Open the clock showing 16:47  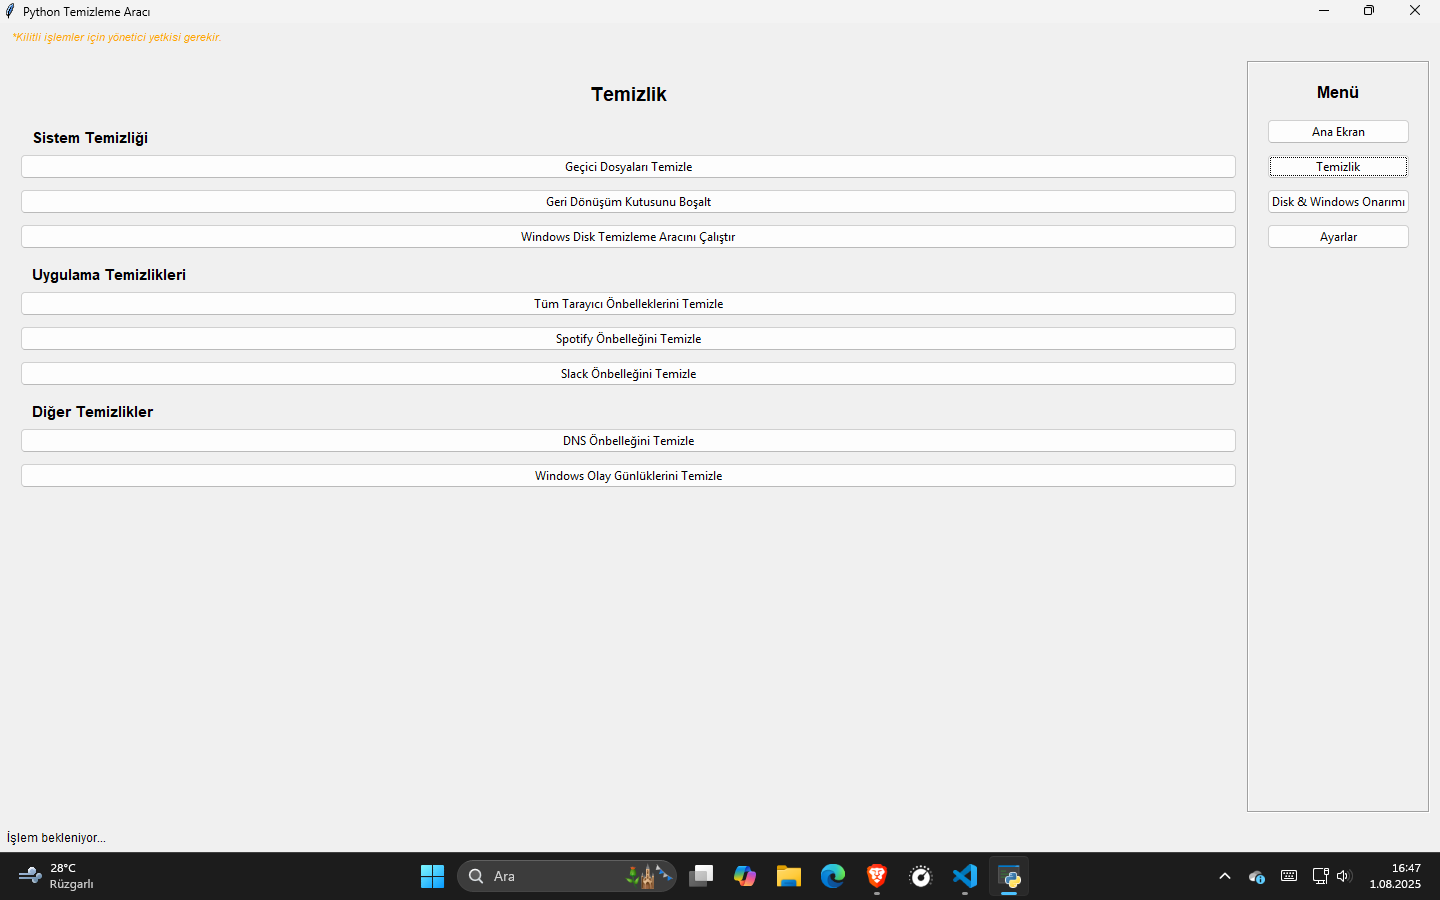1395,877
